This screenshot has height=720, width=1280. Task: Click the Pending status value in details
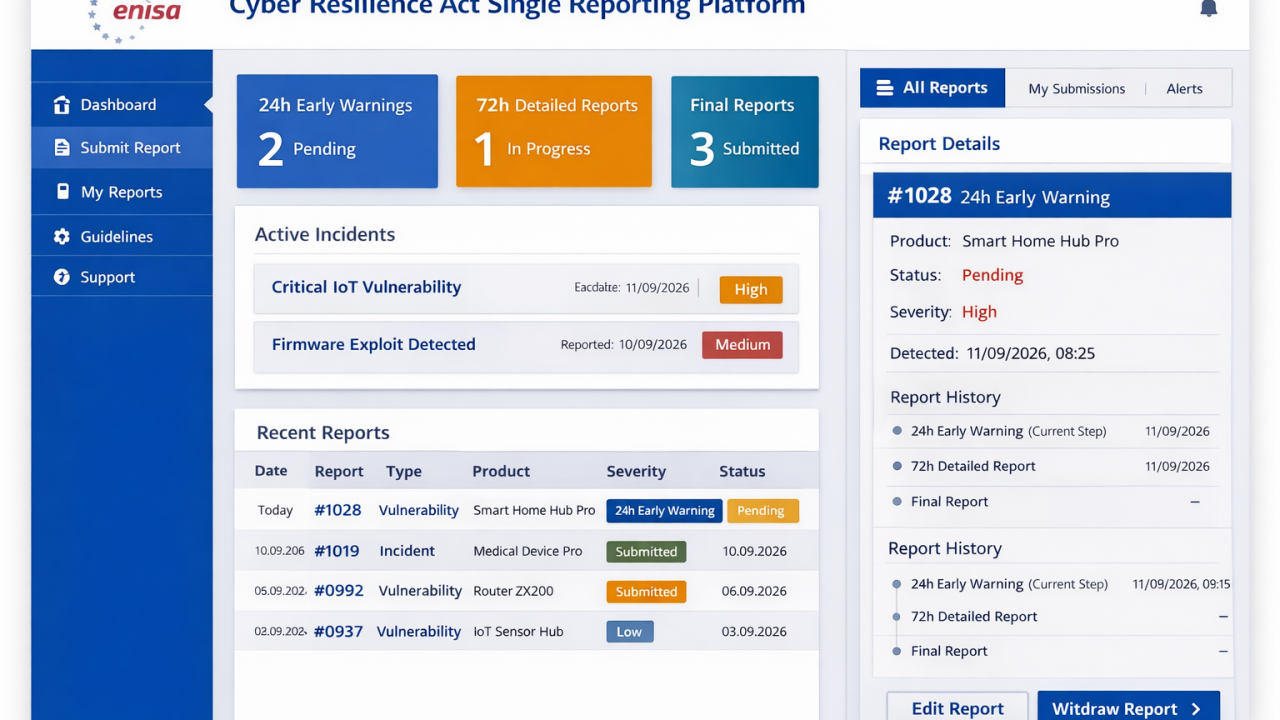[992, 275]
